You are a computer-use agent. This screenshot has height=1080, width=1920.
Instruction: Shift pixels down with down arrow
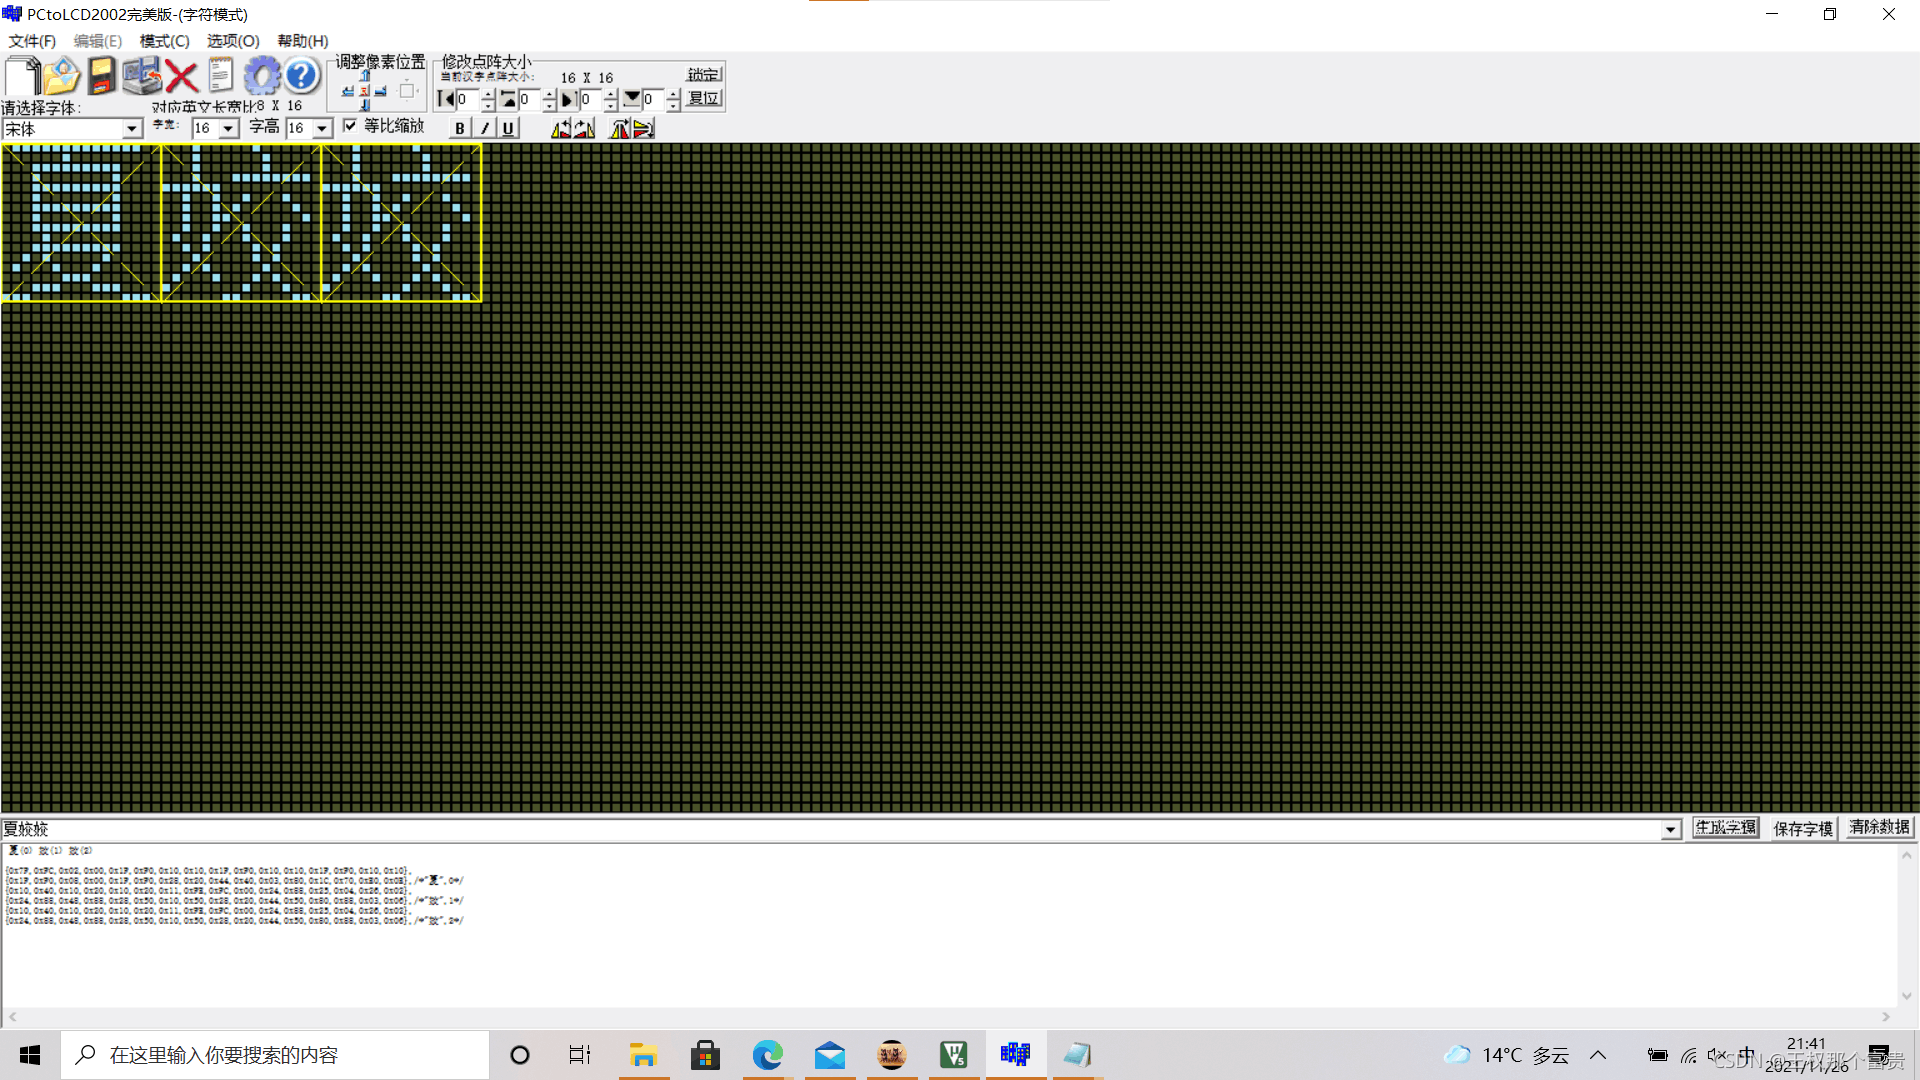(x=365, y=105)
